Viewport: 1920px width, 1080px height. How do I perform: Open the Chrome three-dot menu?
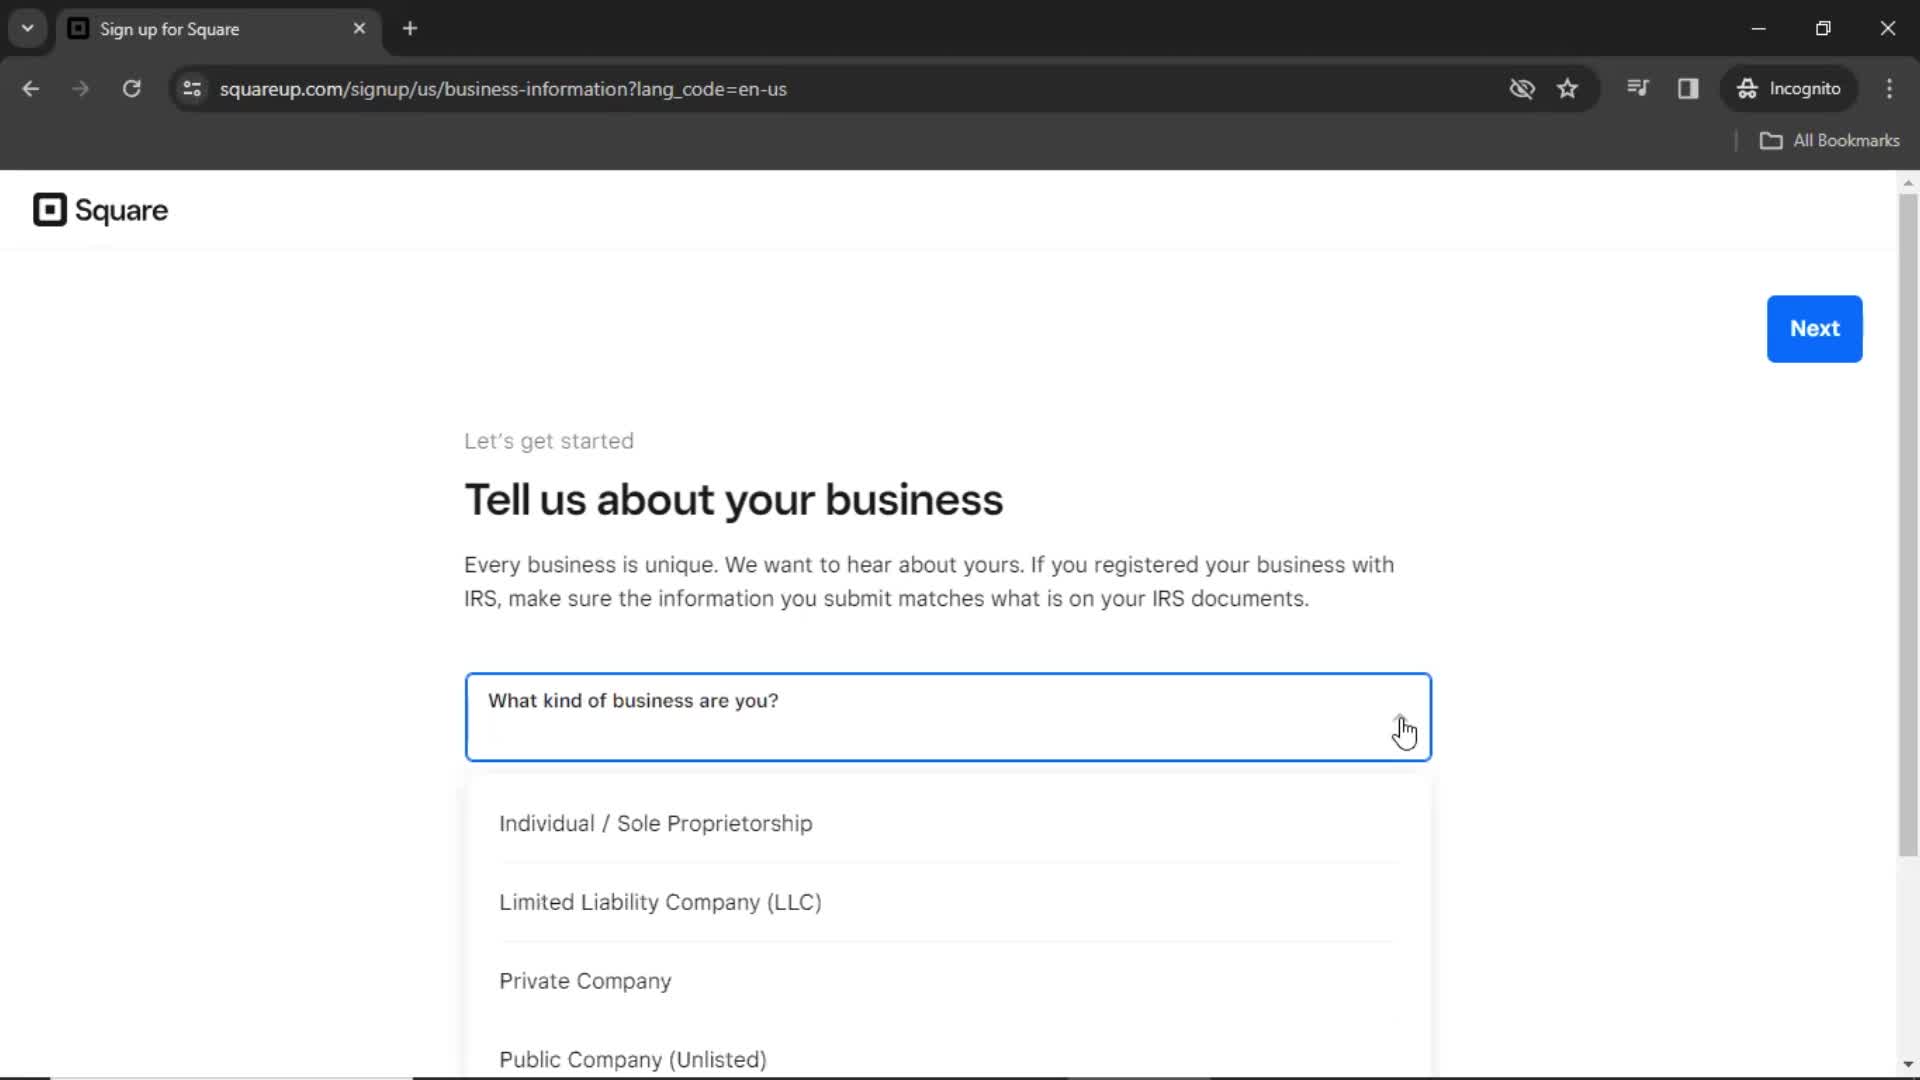pyautogui.click(x=1889, y=89)
